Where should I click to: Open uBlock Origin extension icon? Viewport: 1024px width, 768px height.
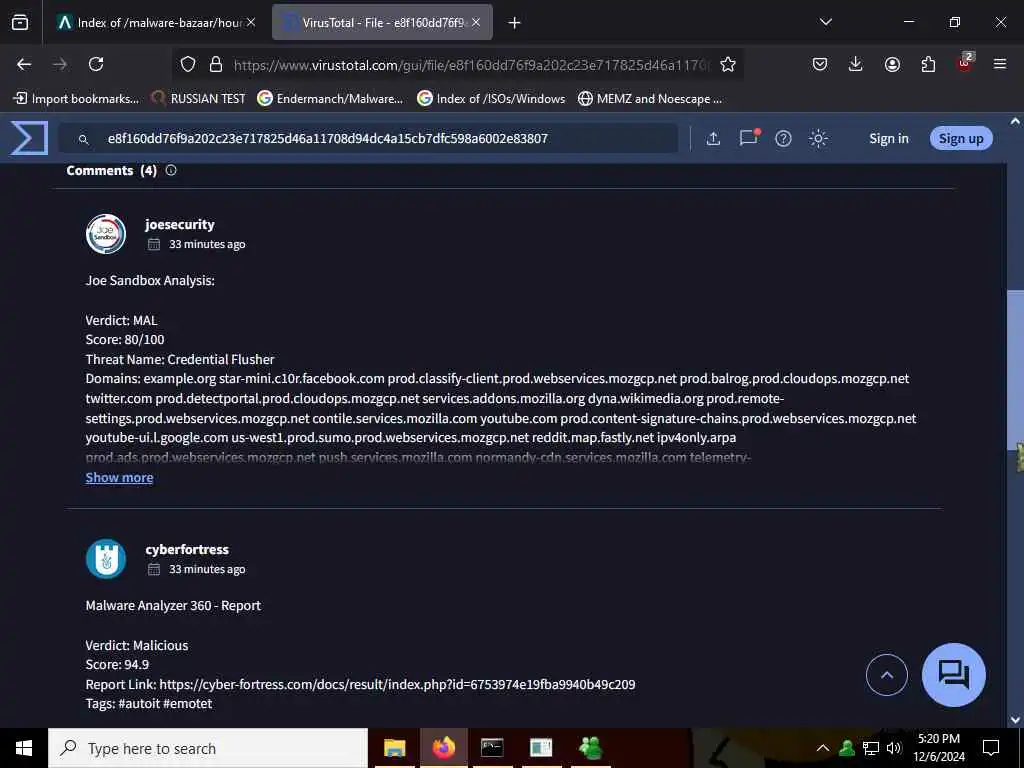pyautogui.click(x=965, y=63)
